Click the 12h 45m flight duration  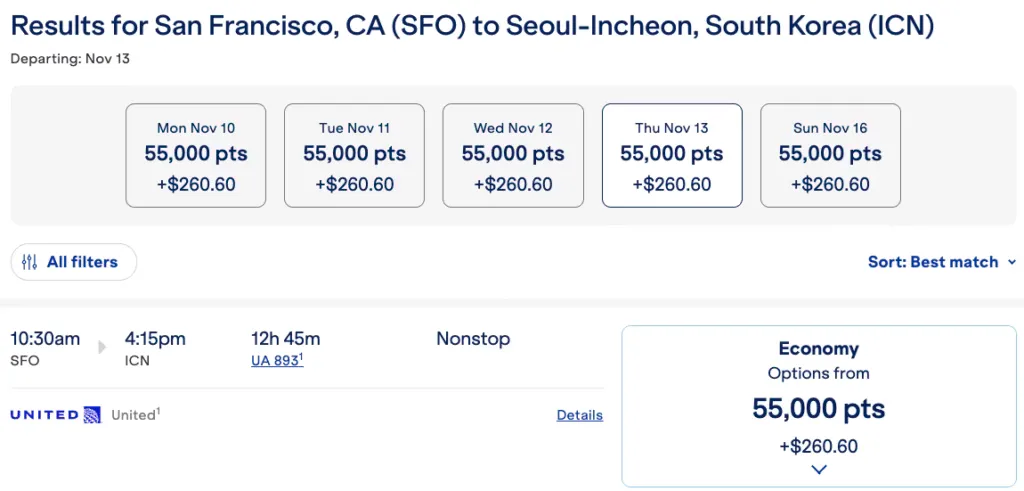pyautogui.click(x=285, y=339)
